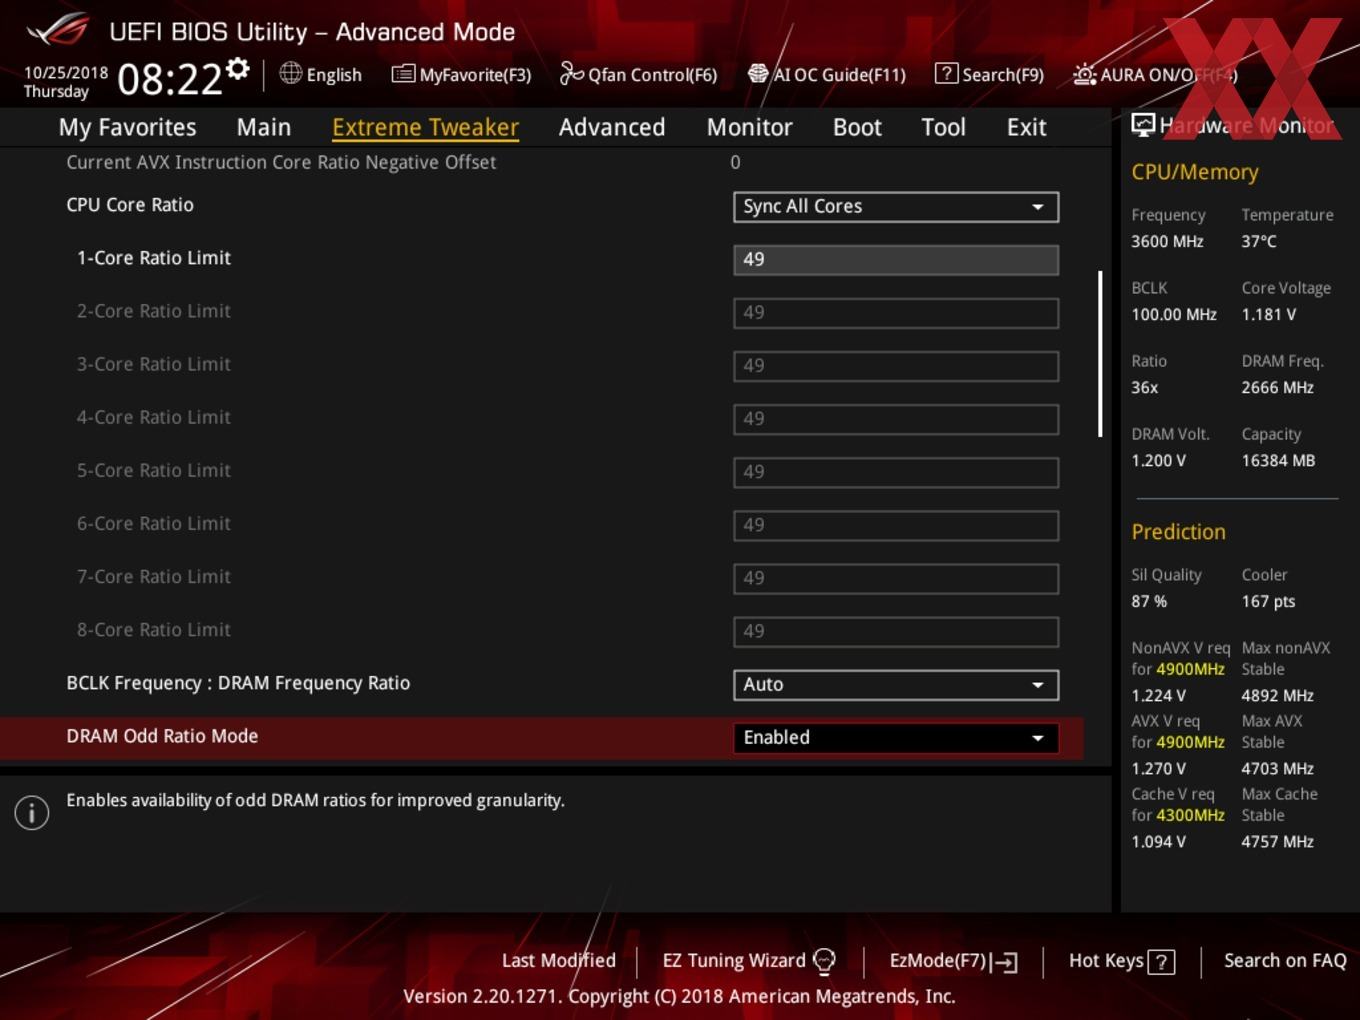The image size is (1360, 1020).
Task: Select the Extreme Tweaker tab
Action: click(x=425, y=127)
